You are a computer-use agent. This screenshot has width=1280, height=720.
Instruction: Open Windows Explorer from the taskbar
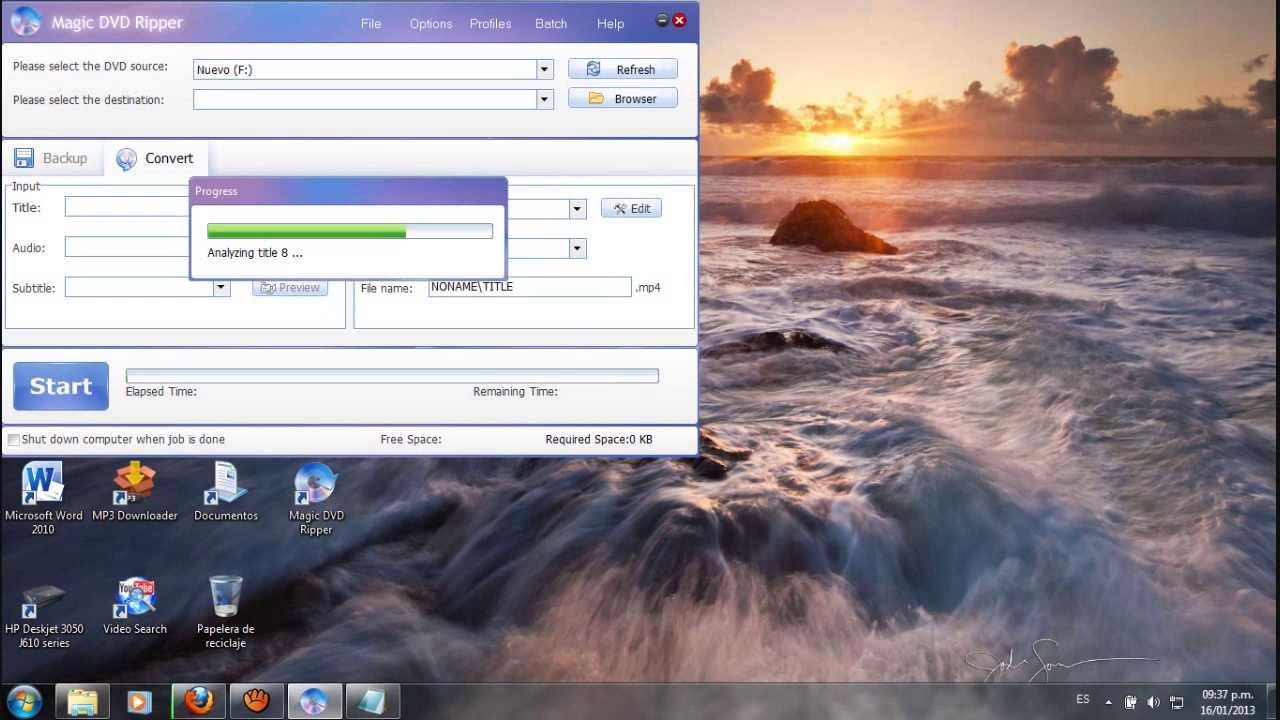(82, 702)
